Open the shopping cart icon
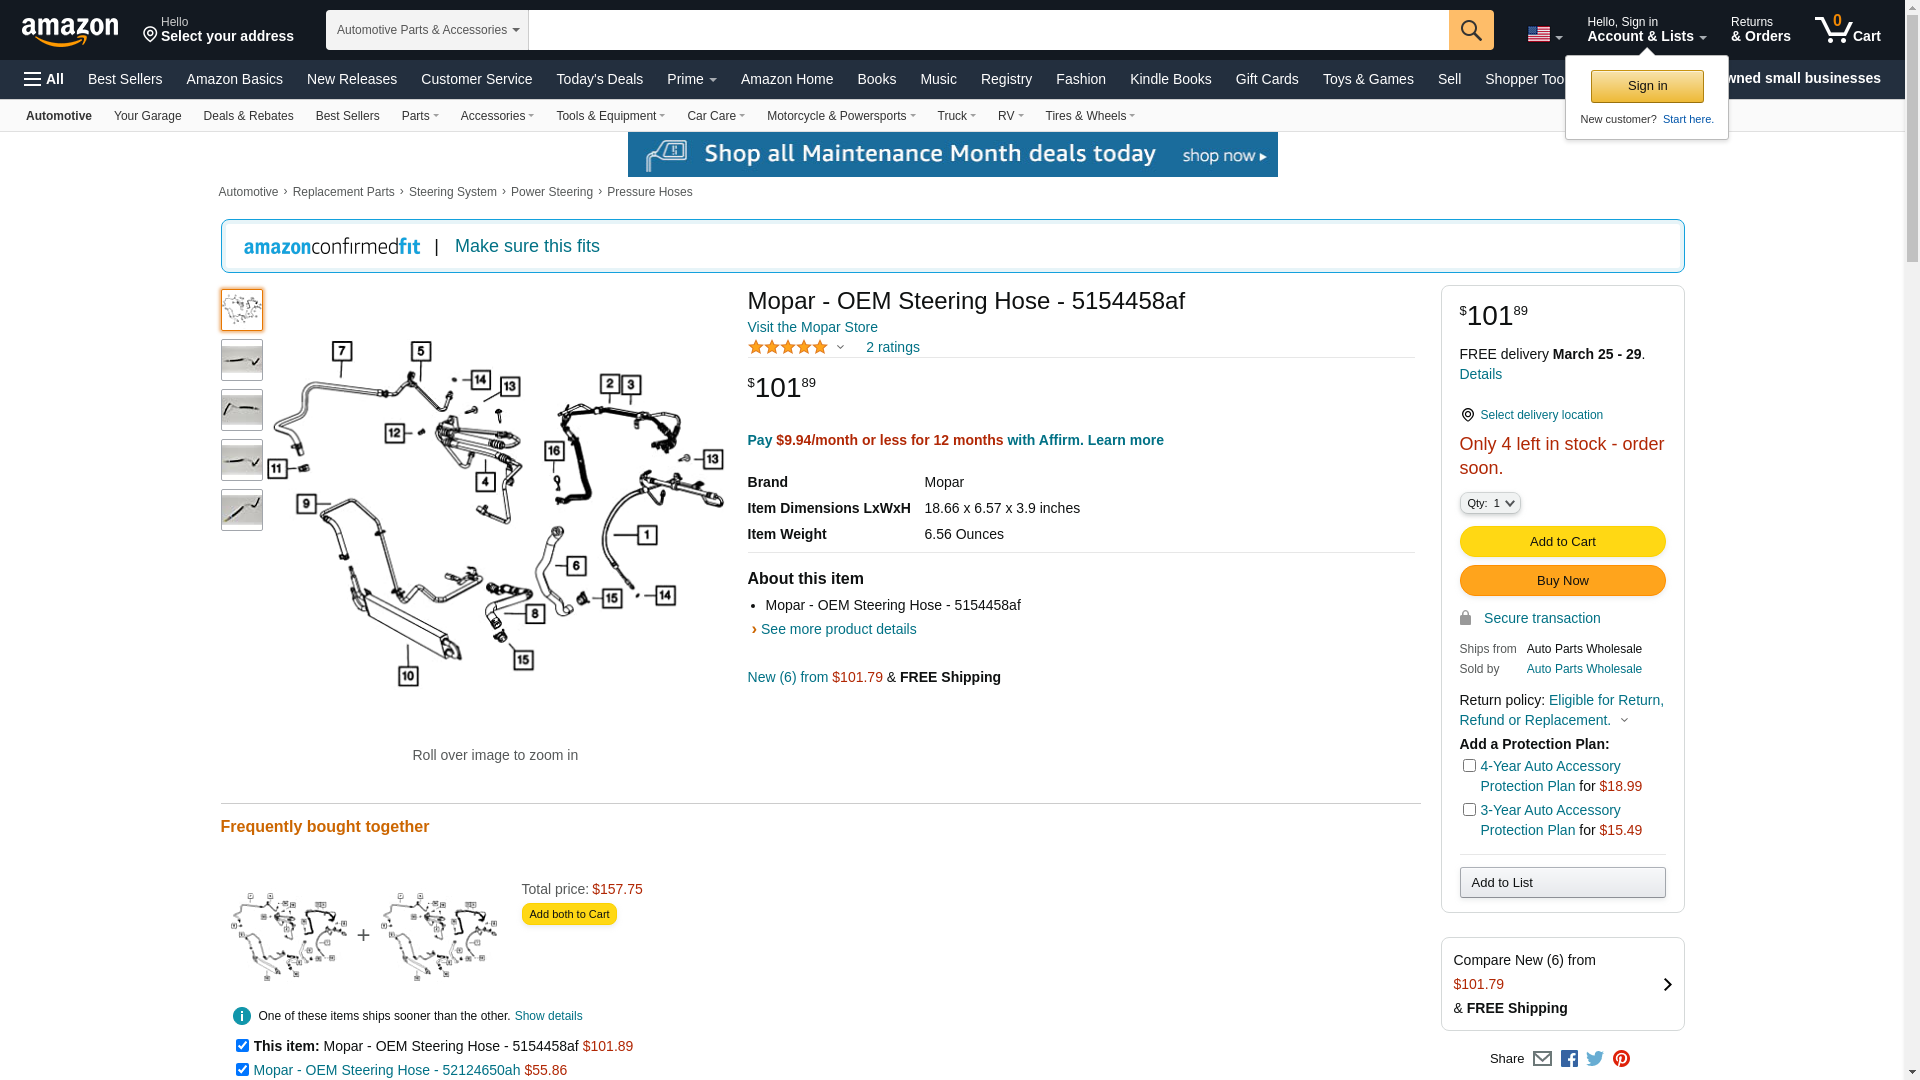The width and height of the screenshot is (1920, 1080). click(1847, 30)
